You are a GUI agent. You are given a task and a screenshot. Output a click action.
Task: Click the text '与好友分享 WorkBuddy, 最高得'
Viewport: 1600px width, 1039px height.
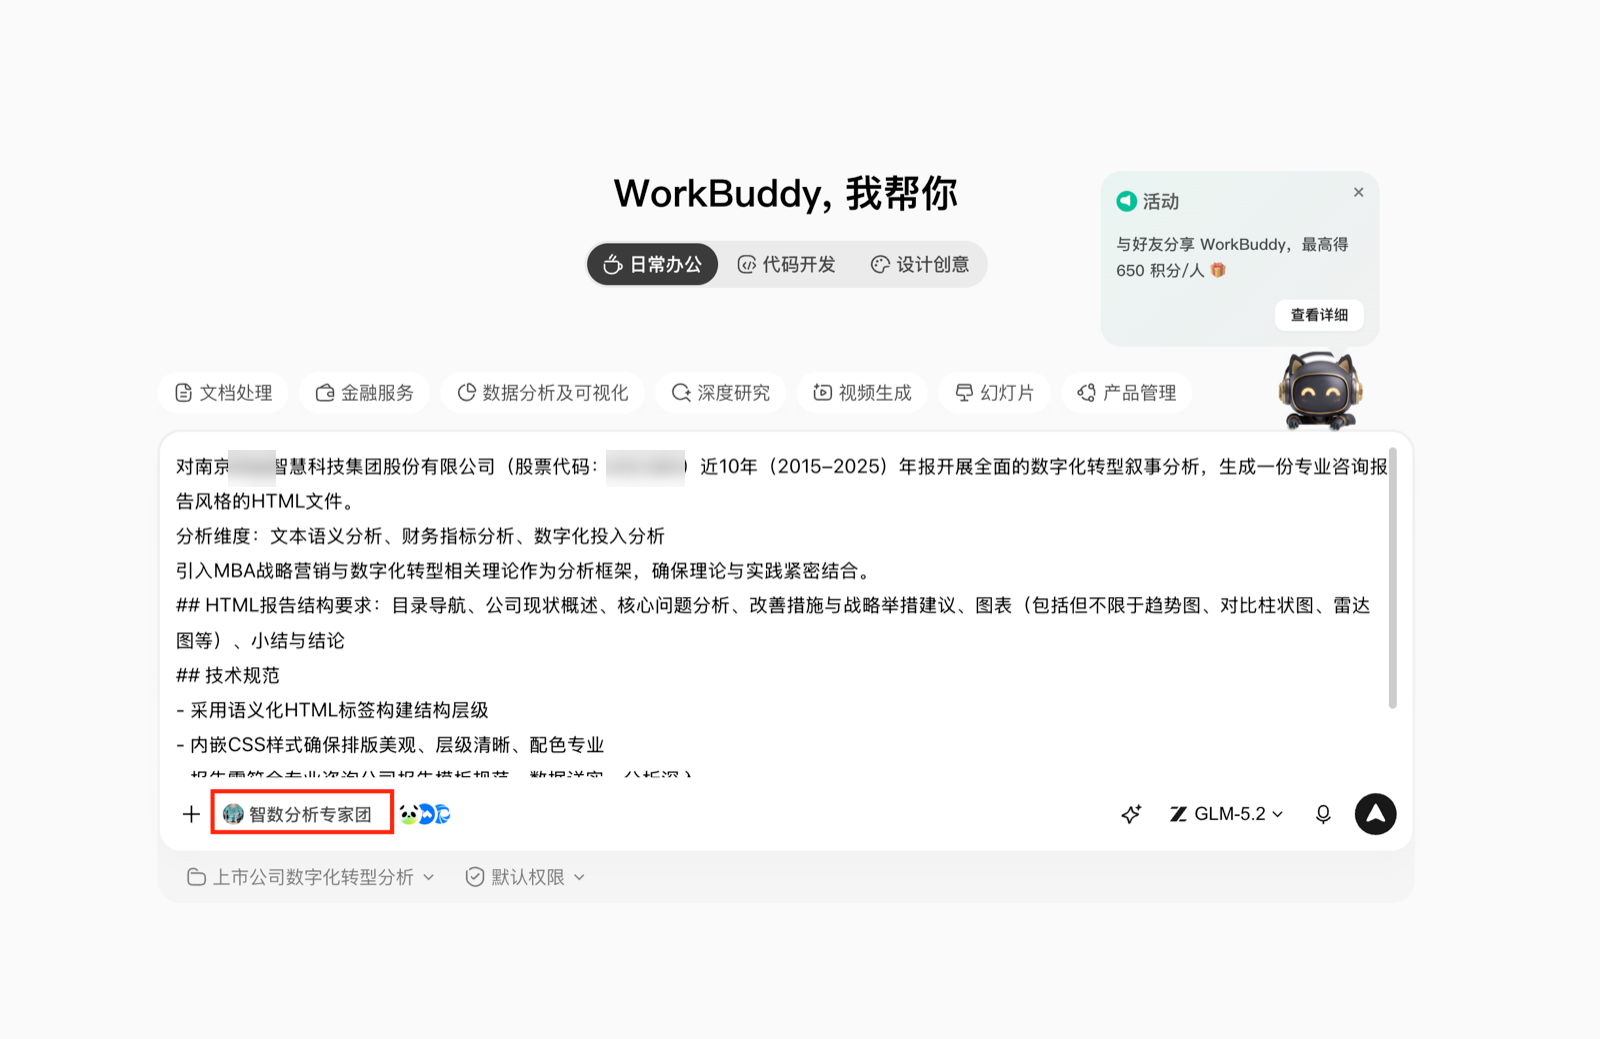click(1232, 244)
